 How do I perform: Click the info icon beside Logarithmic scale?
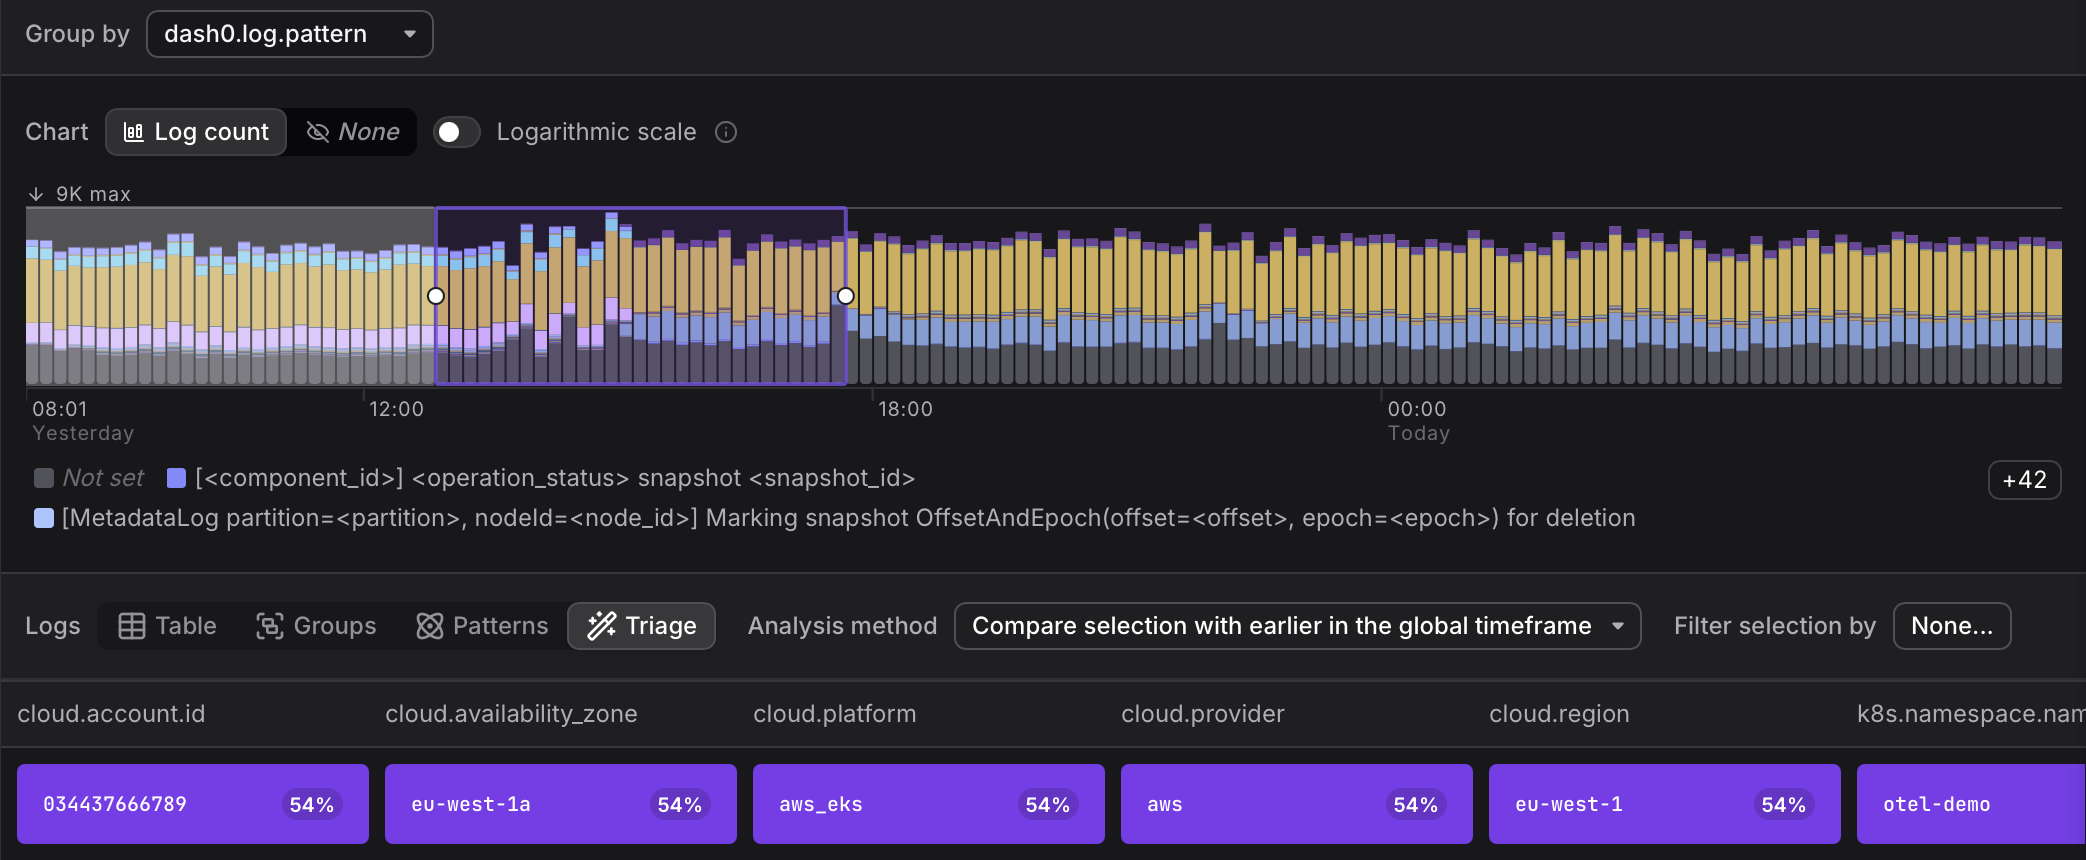[x=726, y=132]
